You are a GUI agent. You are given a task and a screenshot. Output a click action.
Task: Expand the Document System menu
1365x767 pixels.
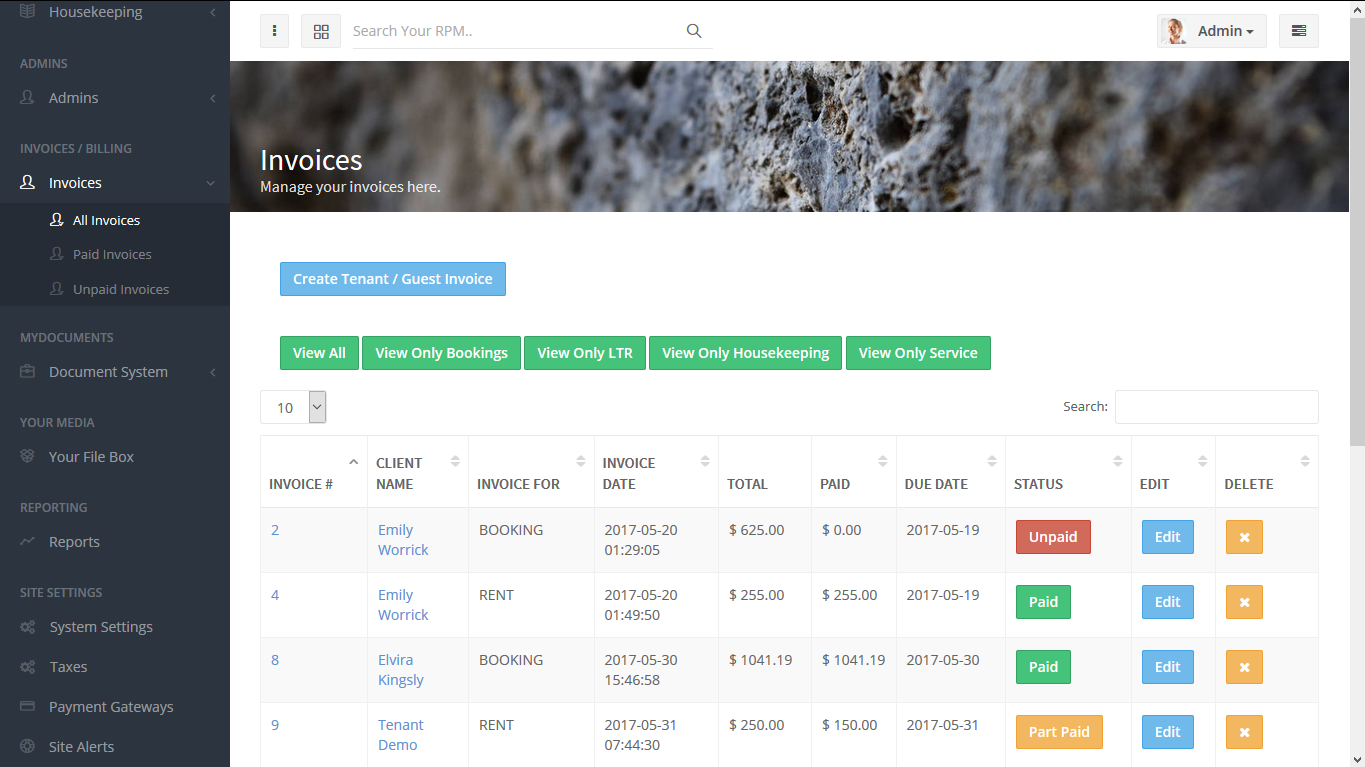[115, 372]
